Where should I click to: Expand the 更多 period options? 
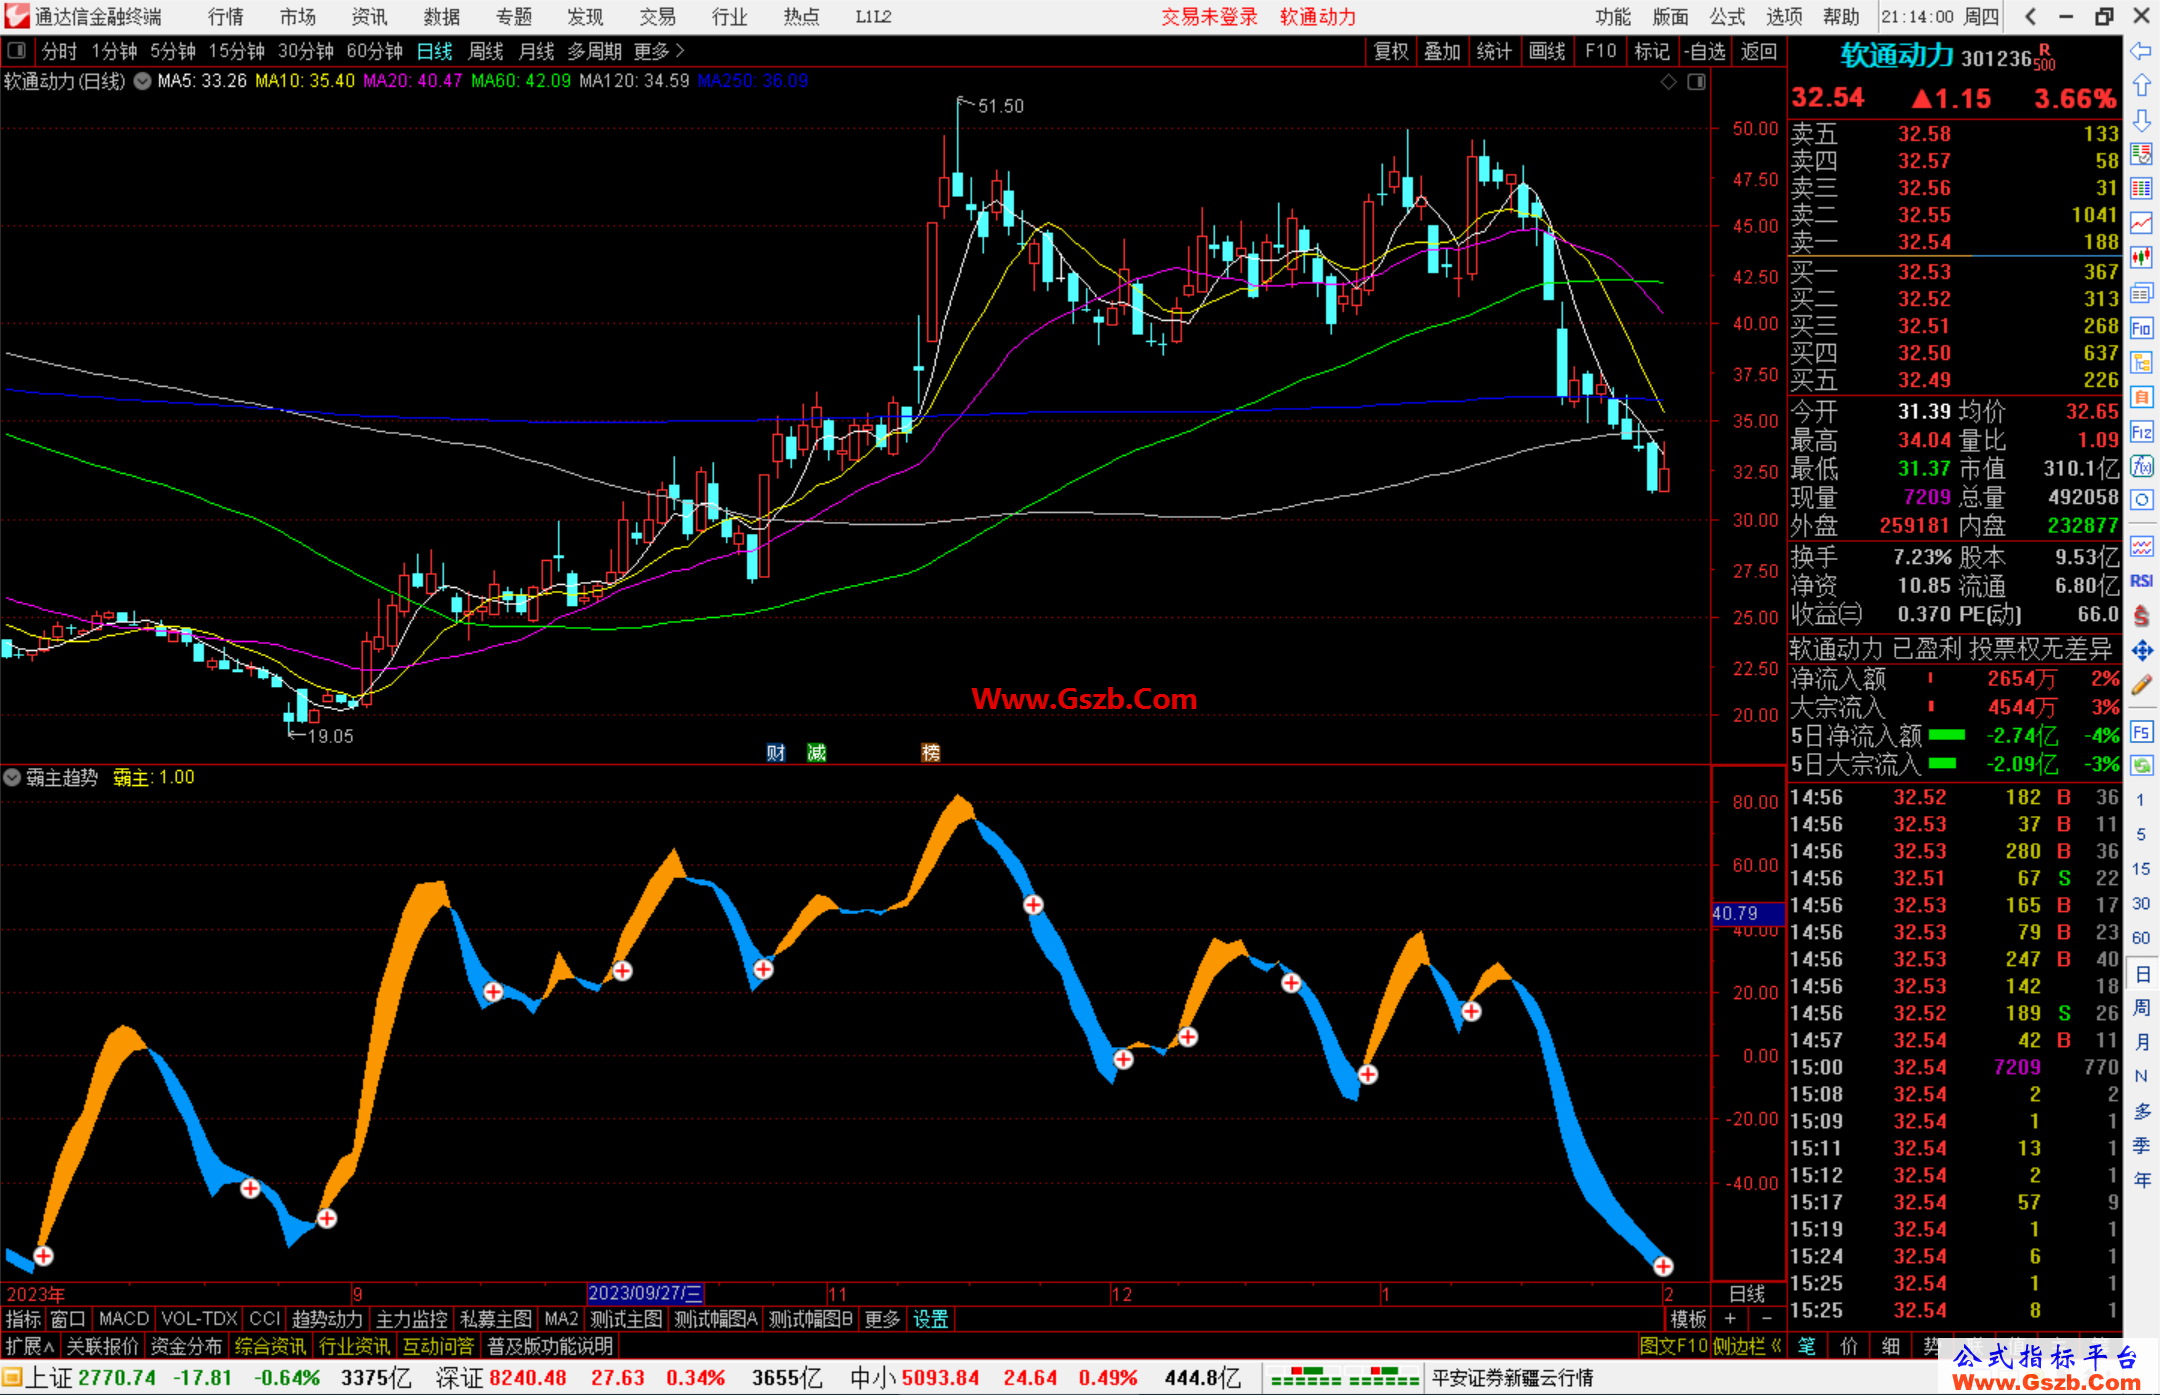click(659, 50)
